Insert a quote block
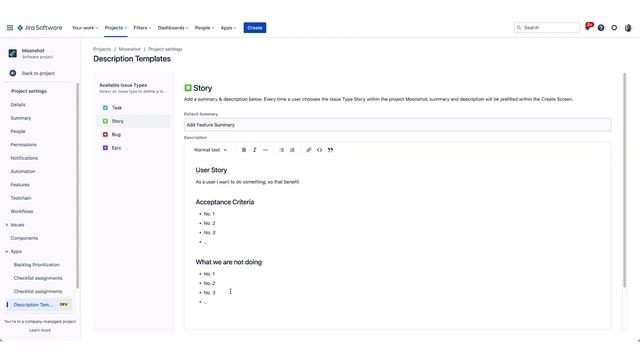Image resolution: width=640 pixels, height=360 pixels. (x=330, y=150)
